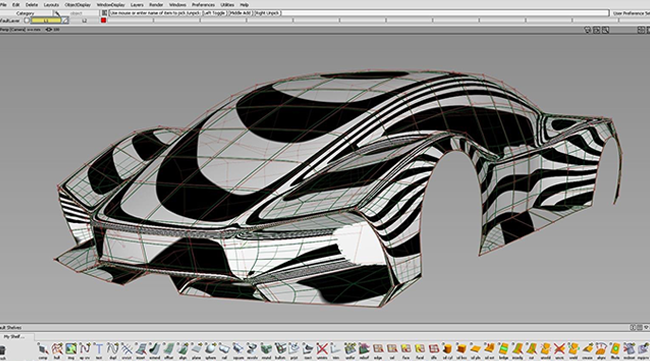Click the prompt line input field

(444, 13)
